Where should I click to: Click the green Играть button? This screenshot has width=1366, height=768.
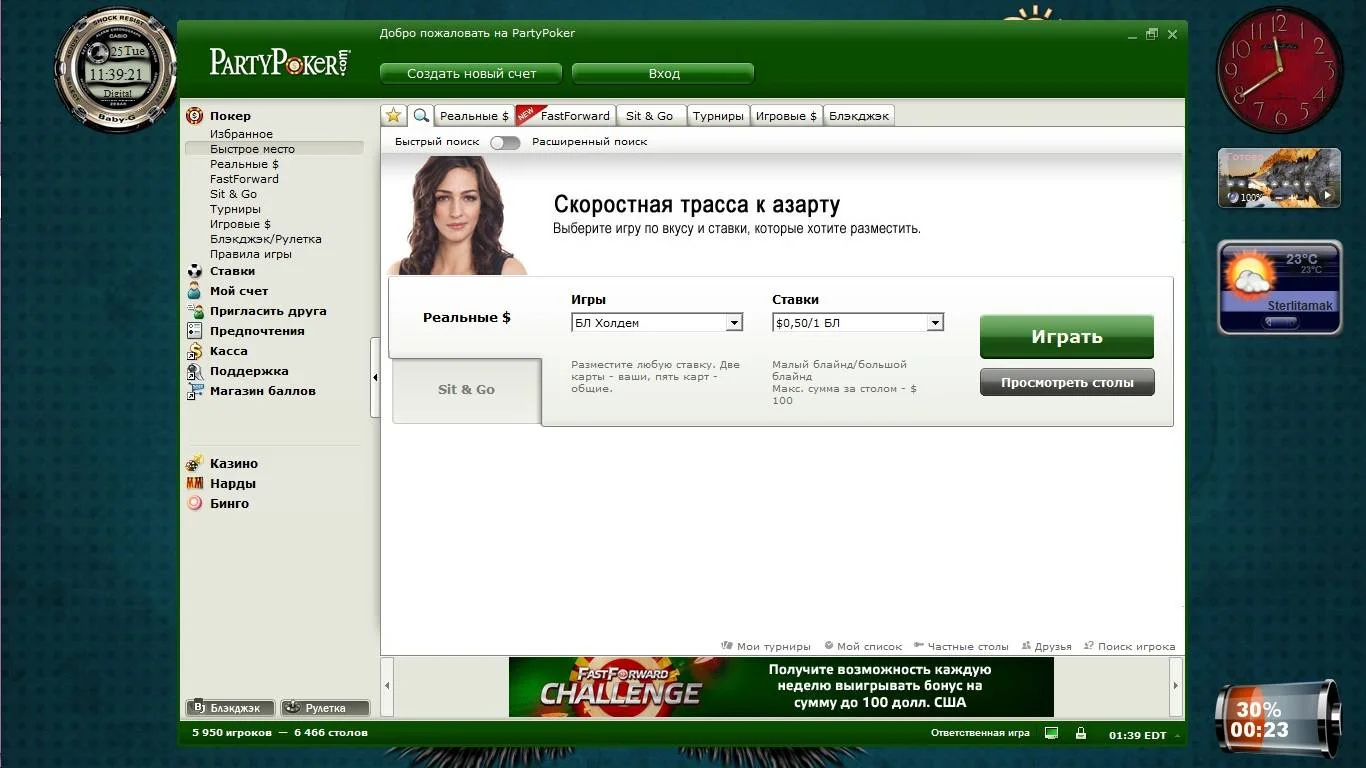click(x=1067, y=337)
